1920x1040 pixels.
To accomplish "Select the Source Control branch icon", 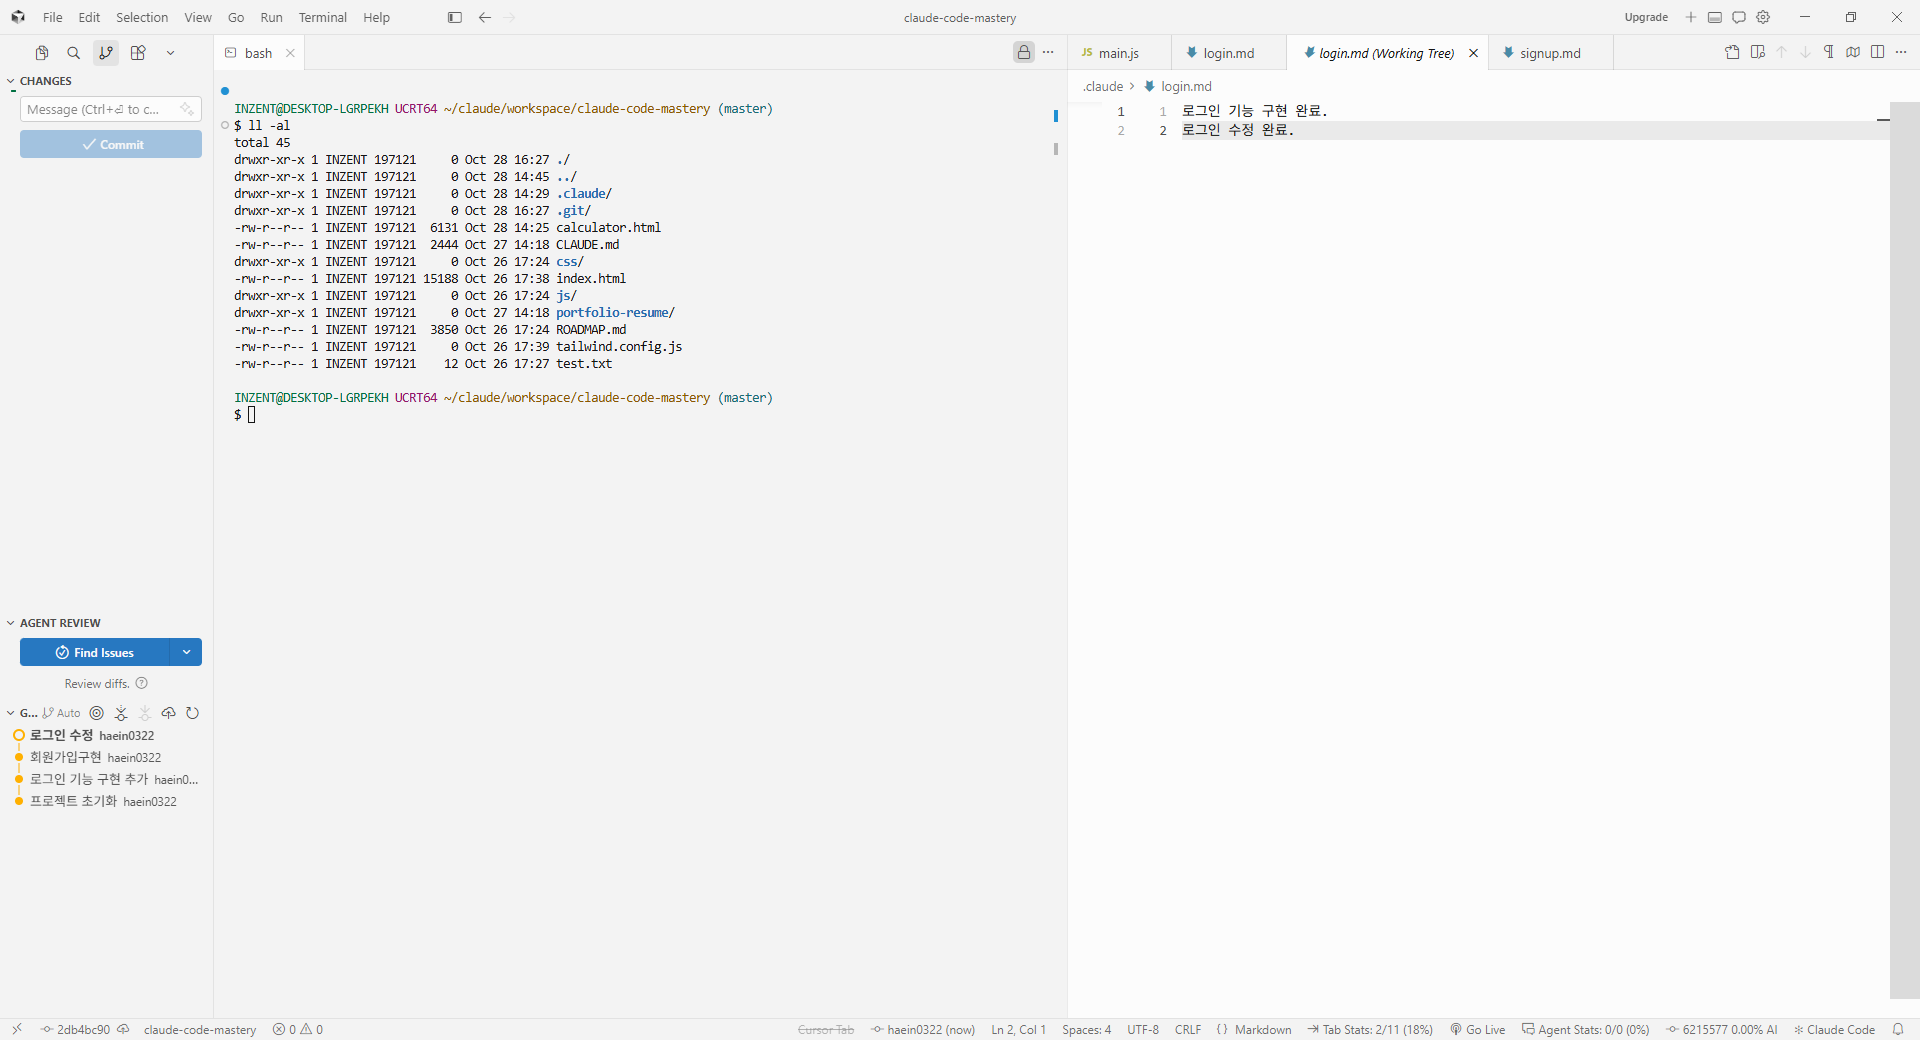I will tap(106, 53).
